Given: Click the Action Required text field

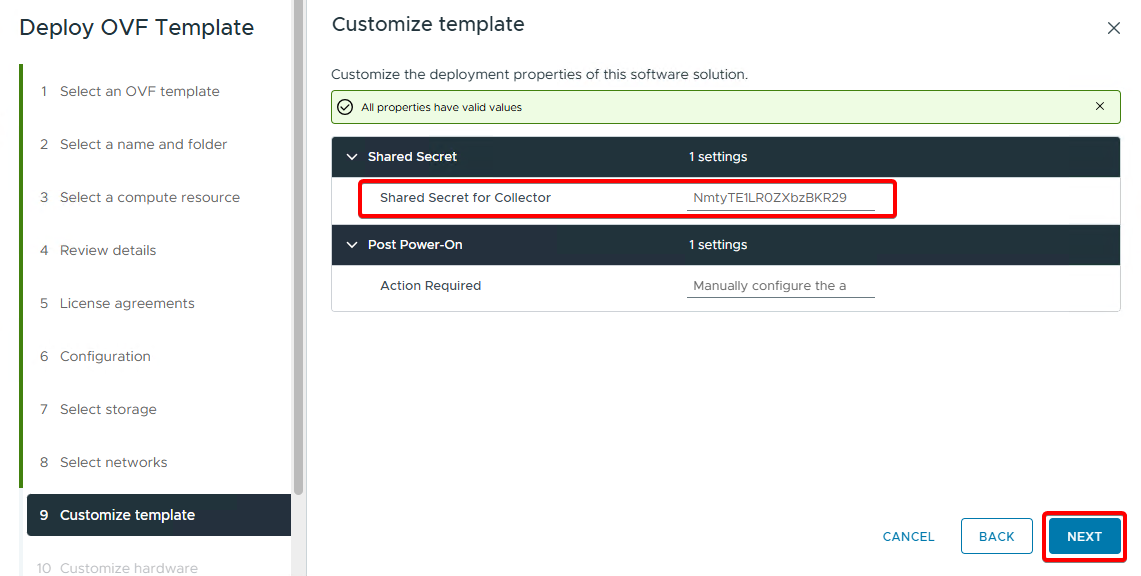Looking at the screenshot, I should tap(780, 286).
